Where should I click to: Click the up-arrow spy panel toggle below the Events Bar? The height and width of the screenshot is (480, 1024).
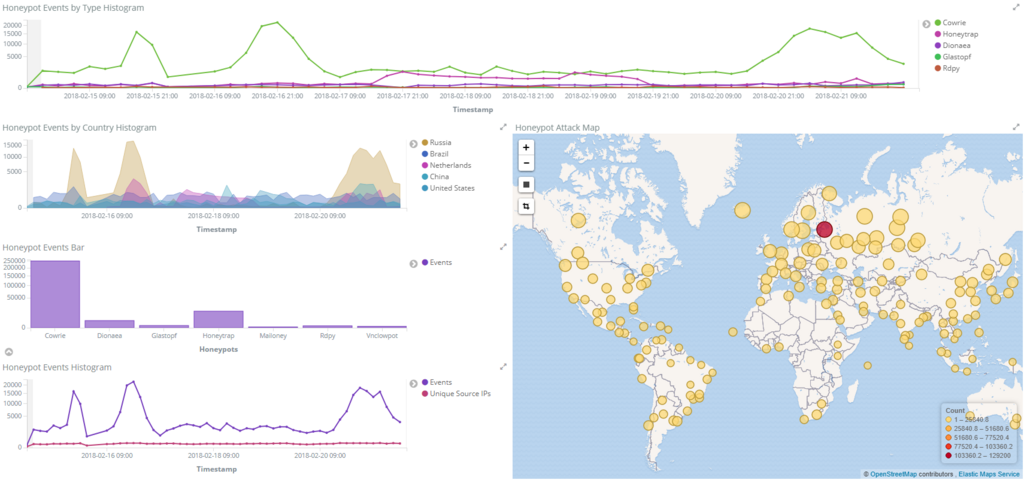9,351
